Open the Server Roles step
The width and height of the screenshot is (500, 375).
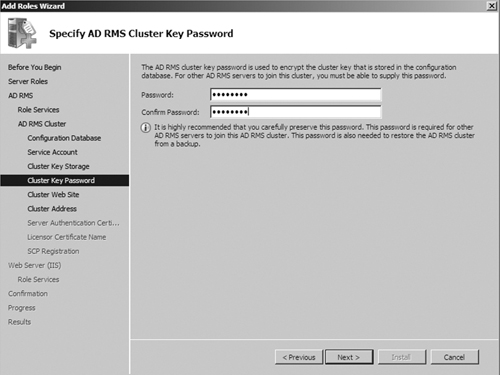(28, 81)
